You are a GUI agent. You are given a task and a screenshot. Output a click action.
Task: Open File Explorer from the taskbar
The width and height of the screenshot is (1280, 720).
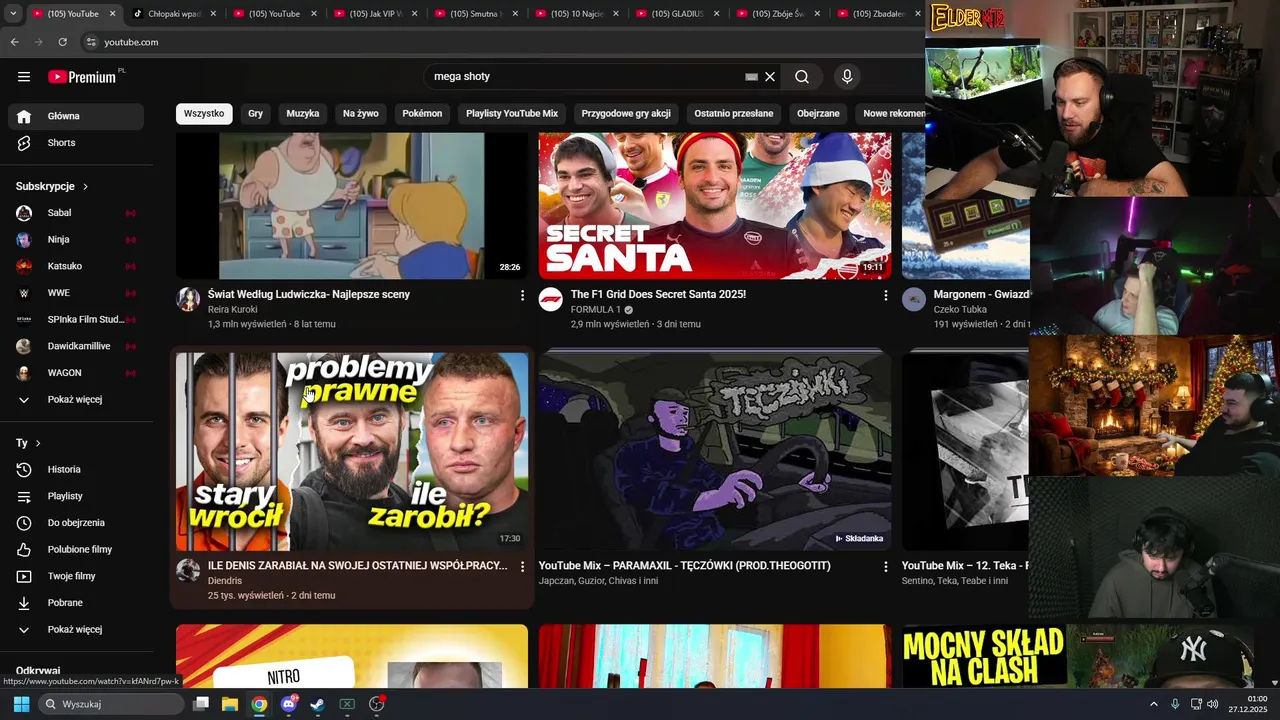[x=229, y=704]
